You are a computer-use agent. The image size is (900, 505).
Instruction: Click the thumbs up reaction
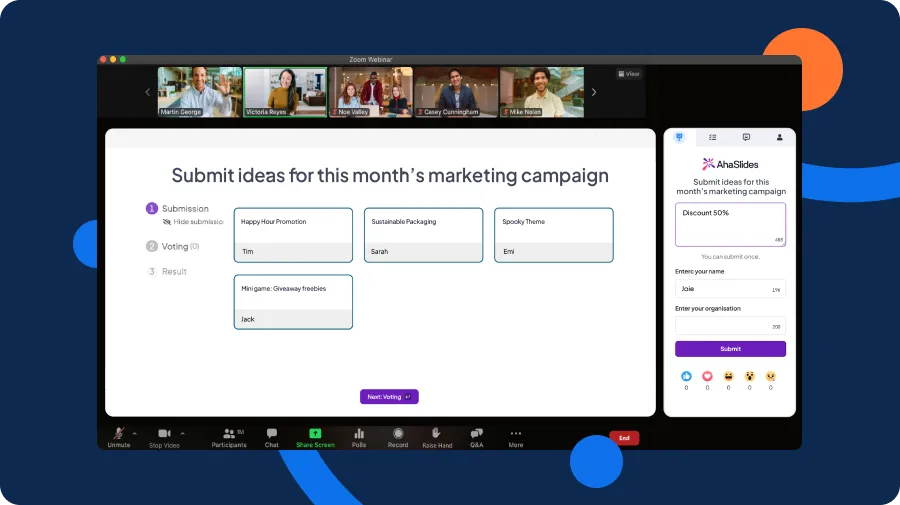tap(686, 376)
